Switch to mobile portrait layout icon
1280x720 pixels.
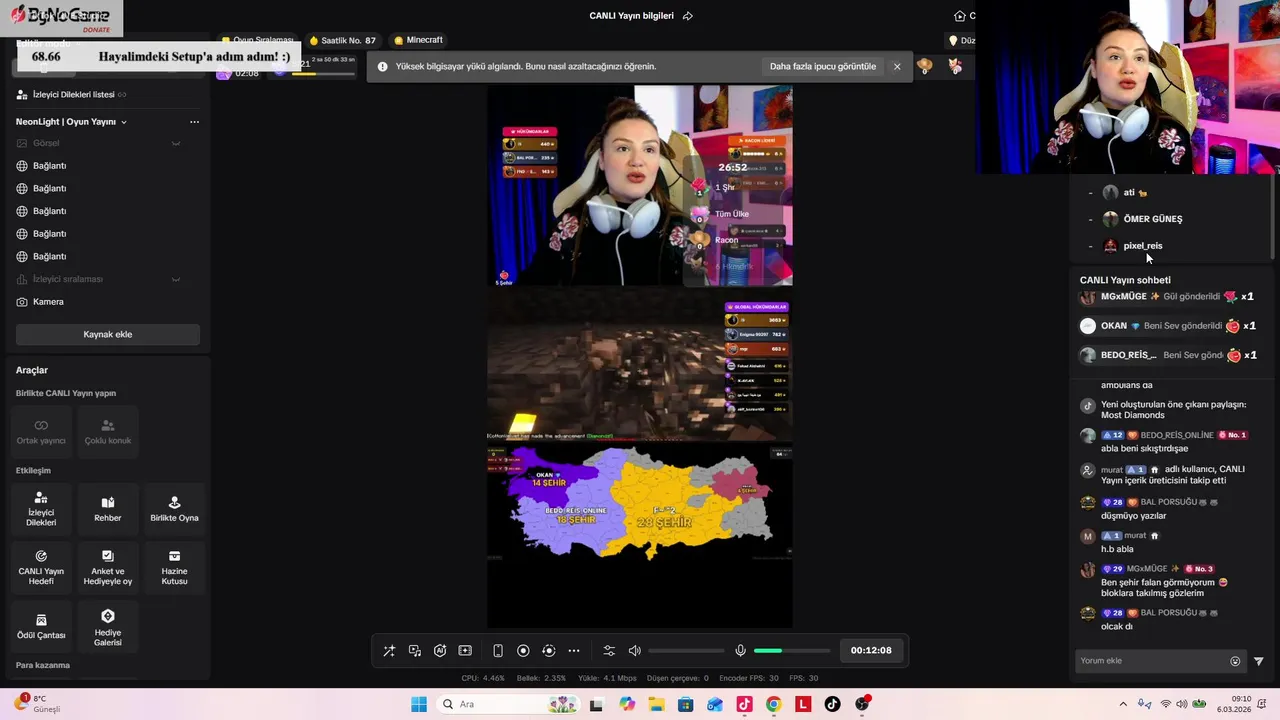click(x=498, y=651)
